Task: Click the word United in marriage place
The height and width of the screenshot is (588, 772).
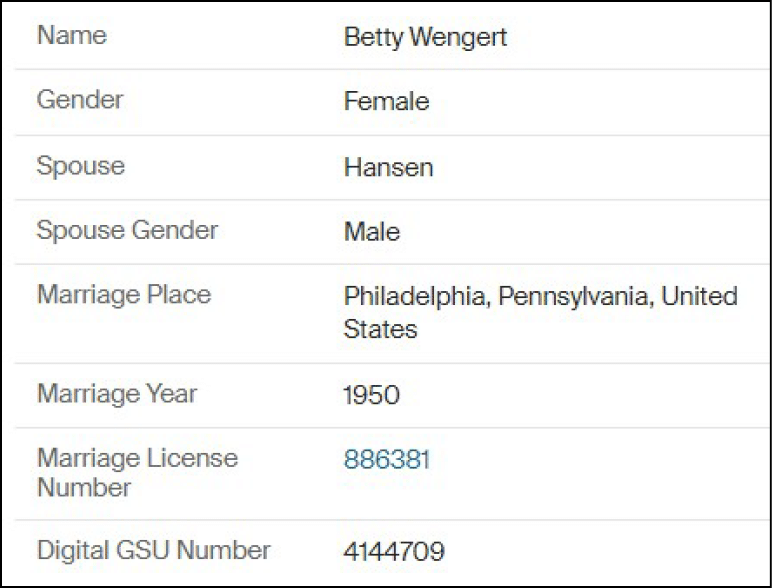Action: pyautogui.click(x=700, y=297)
